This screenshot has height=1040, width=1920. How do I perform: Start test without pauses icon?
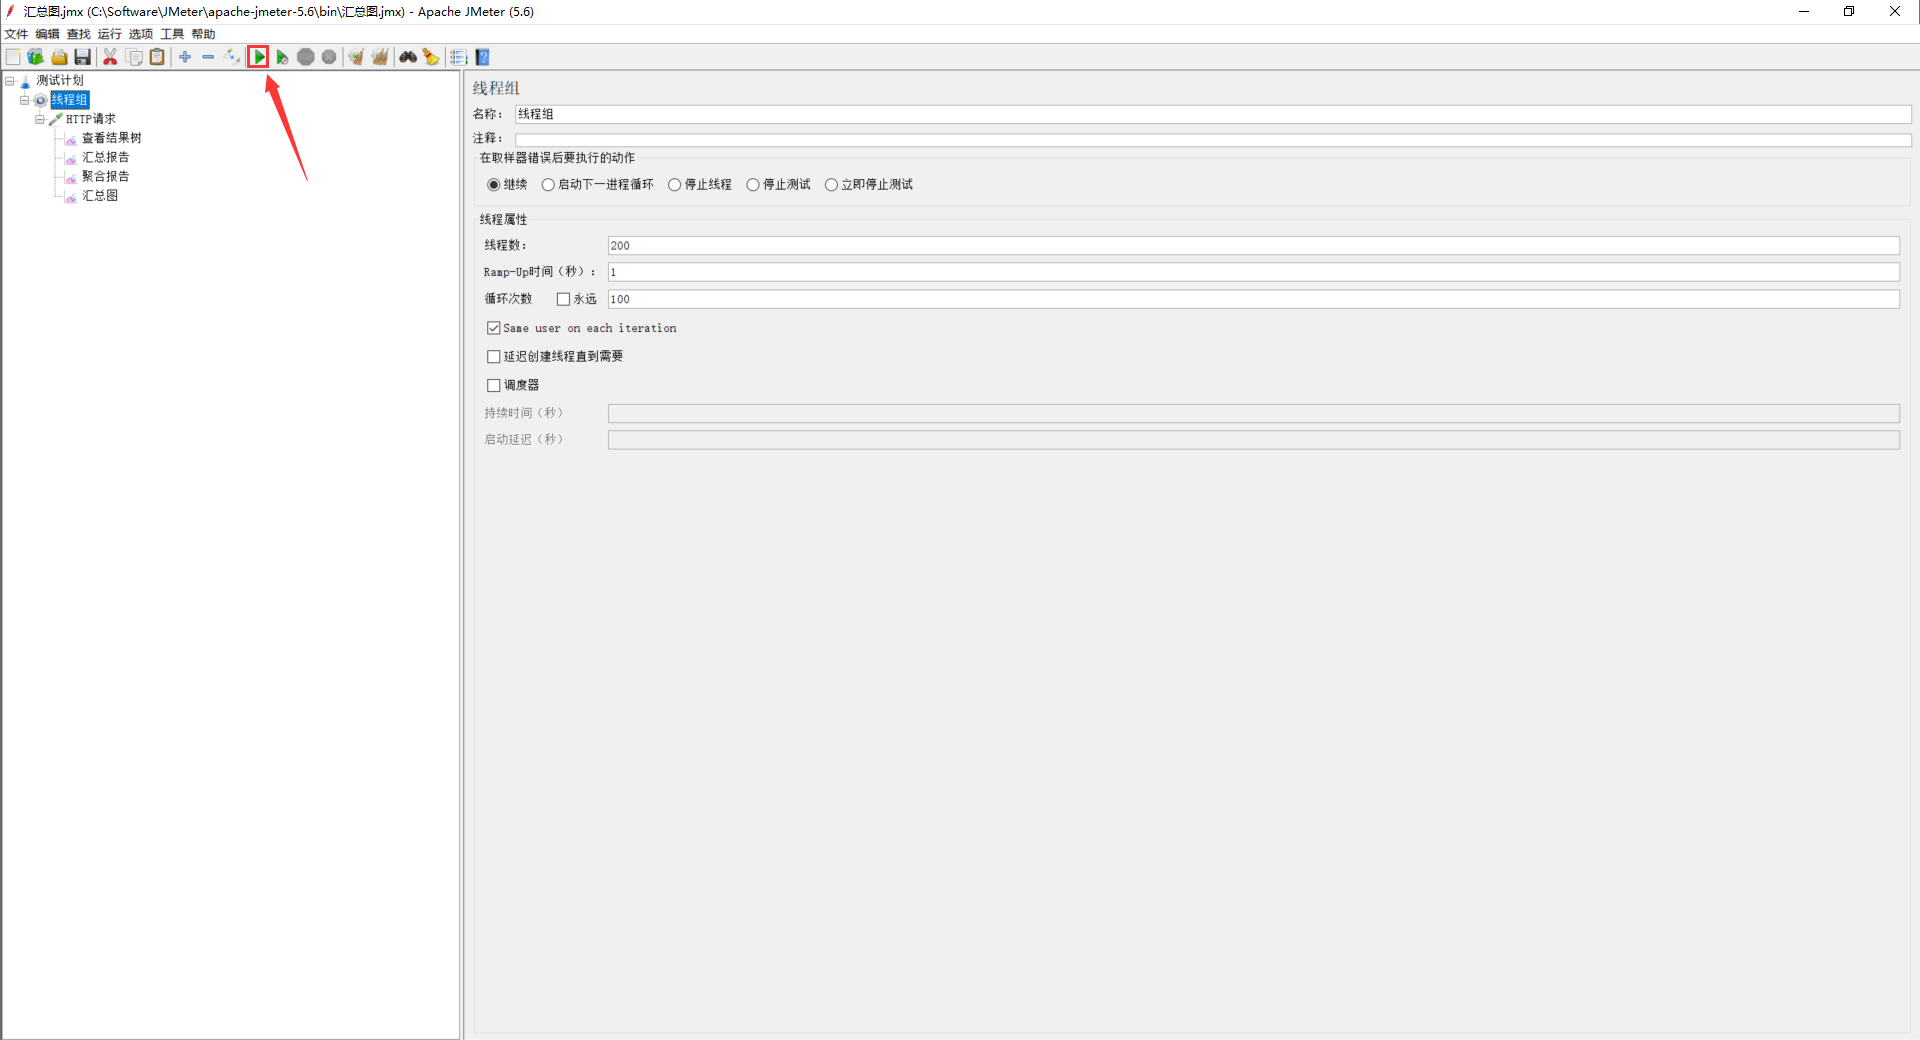click(x=282, y=57)
